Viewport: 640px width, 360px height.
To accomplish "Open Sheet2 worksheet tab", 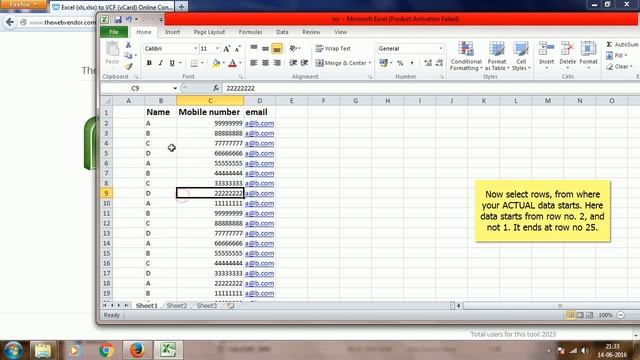I will 177,305.
